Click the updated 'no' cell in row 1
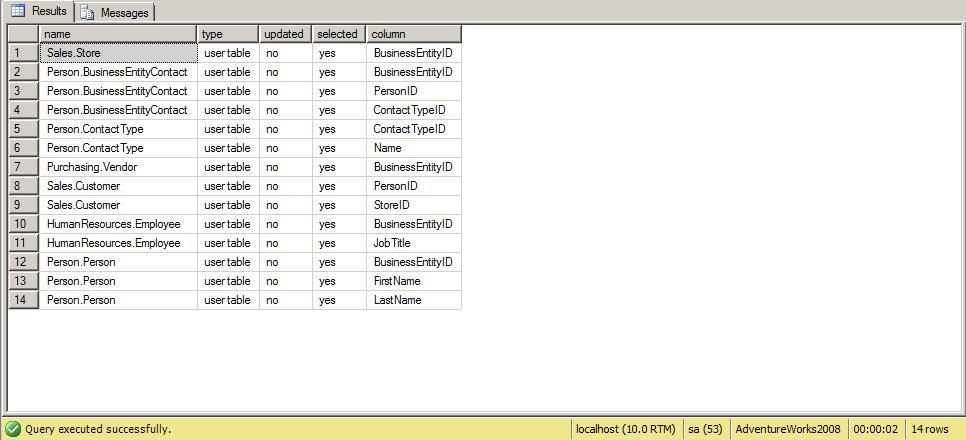Image resolution: width=966 pixels, height=440 pixels. coord(285,53)
